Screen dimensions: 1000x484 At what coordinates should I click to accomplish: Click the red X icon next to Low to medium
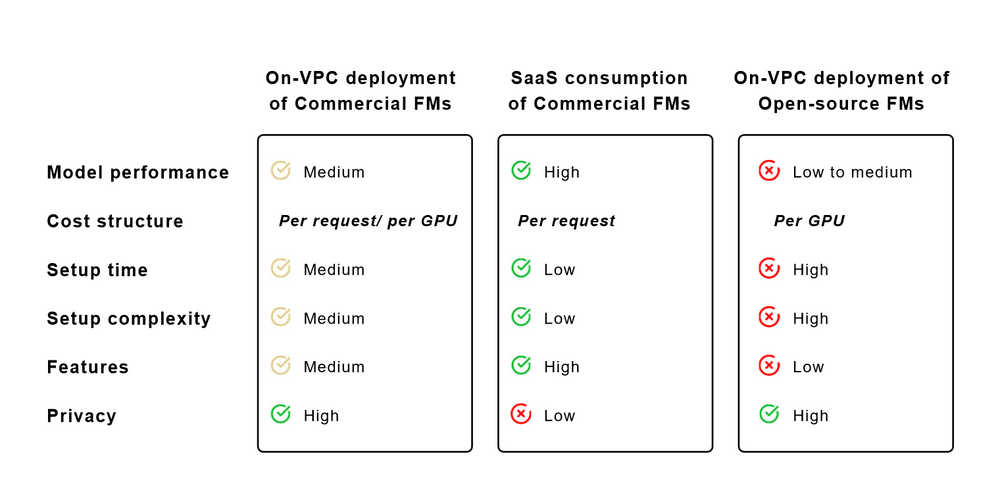pos(769,171)
